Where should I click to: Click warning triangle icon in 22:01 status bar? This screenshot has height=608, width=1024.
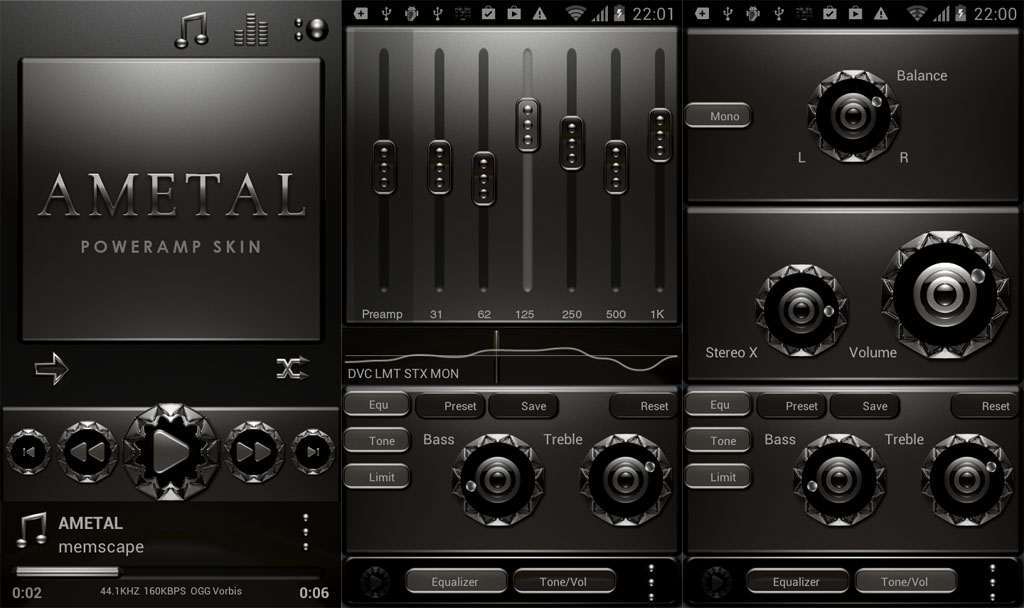point(540,14)
